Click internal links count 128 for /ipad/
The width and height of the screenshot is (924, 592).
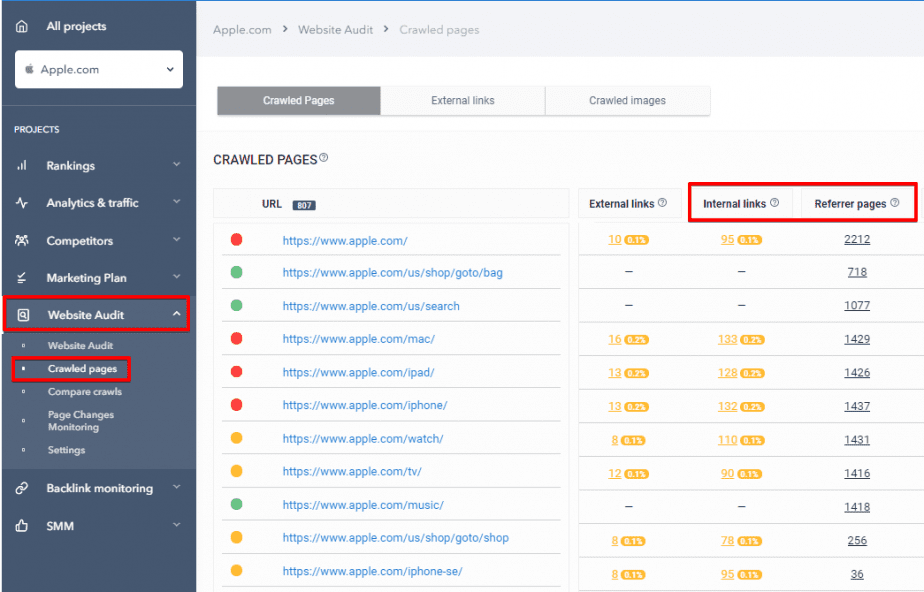(x=727, y=373)
